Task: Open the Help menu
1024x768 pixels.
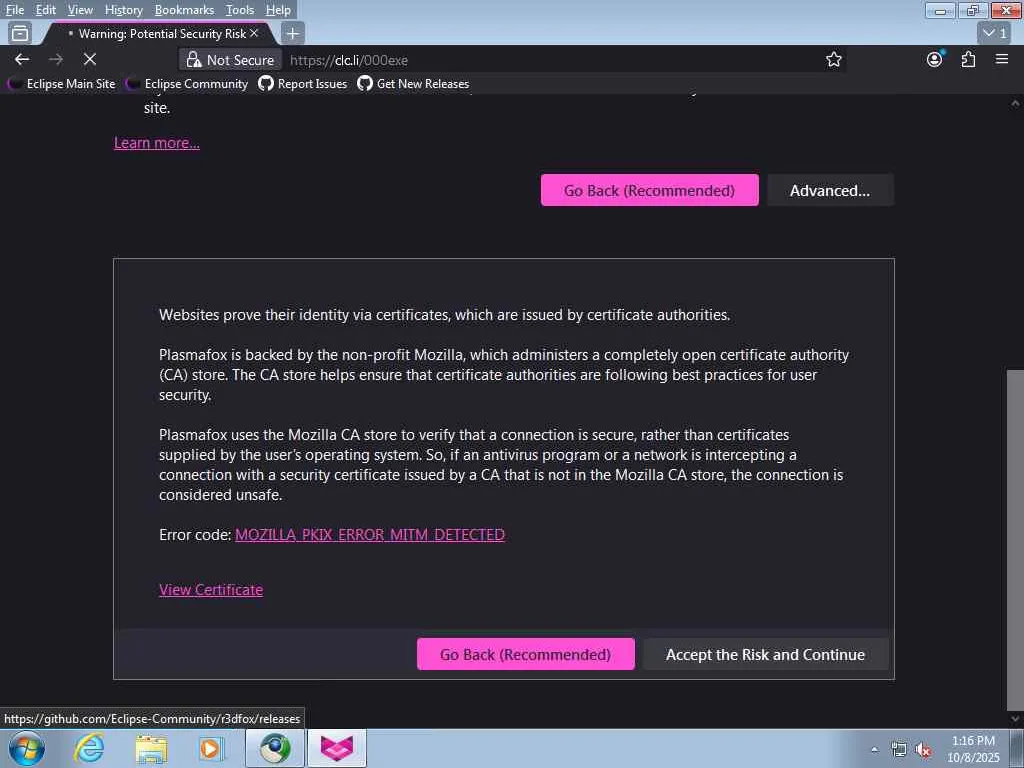Action: coord(278,10)
